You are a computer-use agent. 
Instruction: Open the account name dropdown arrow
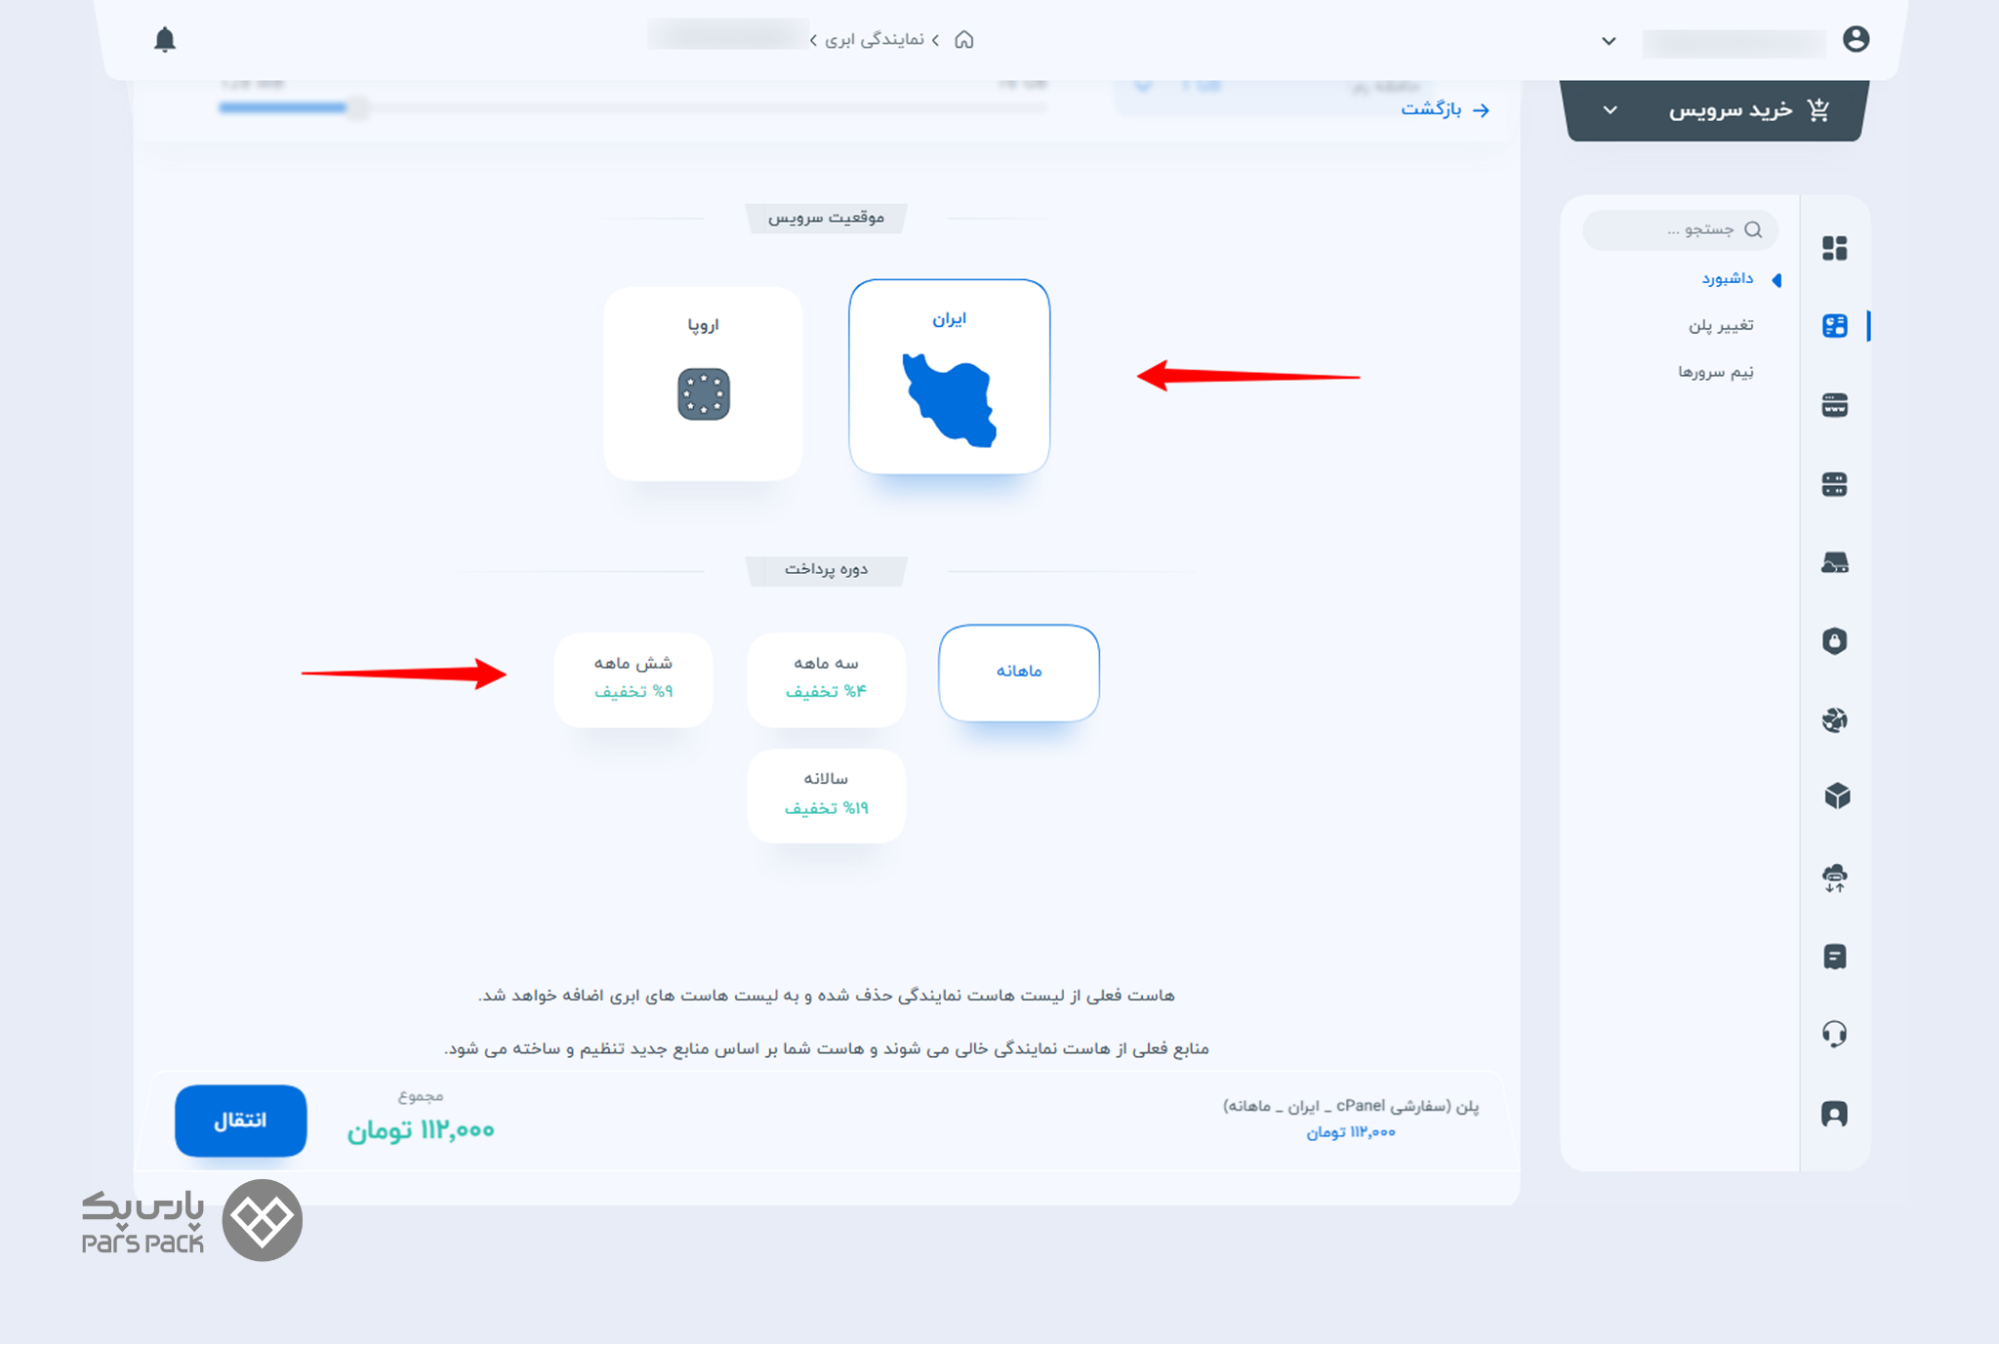(x=1608, y=41)
